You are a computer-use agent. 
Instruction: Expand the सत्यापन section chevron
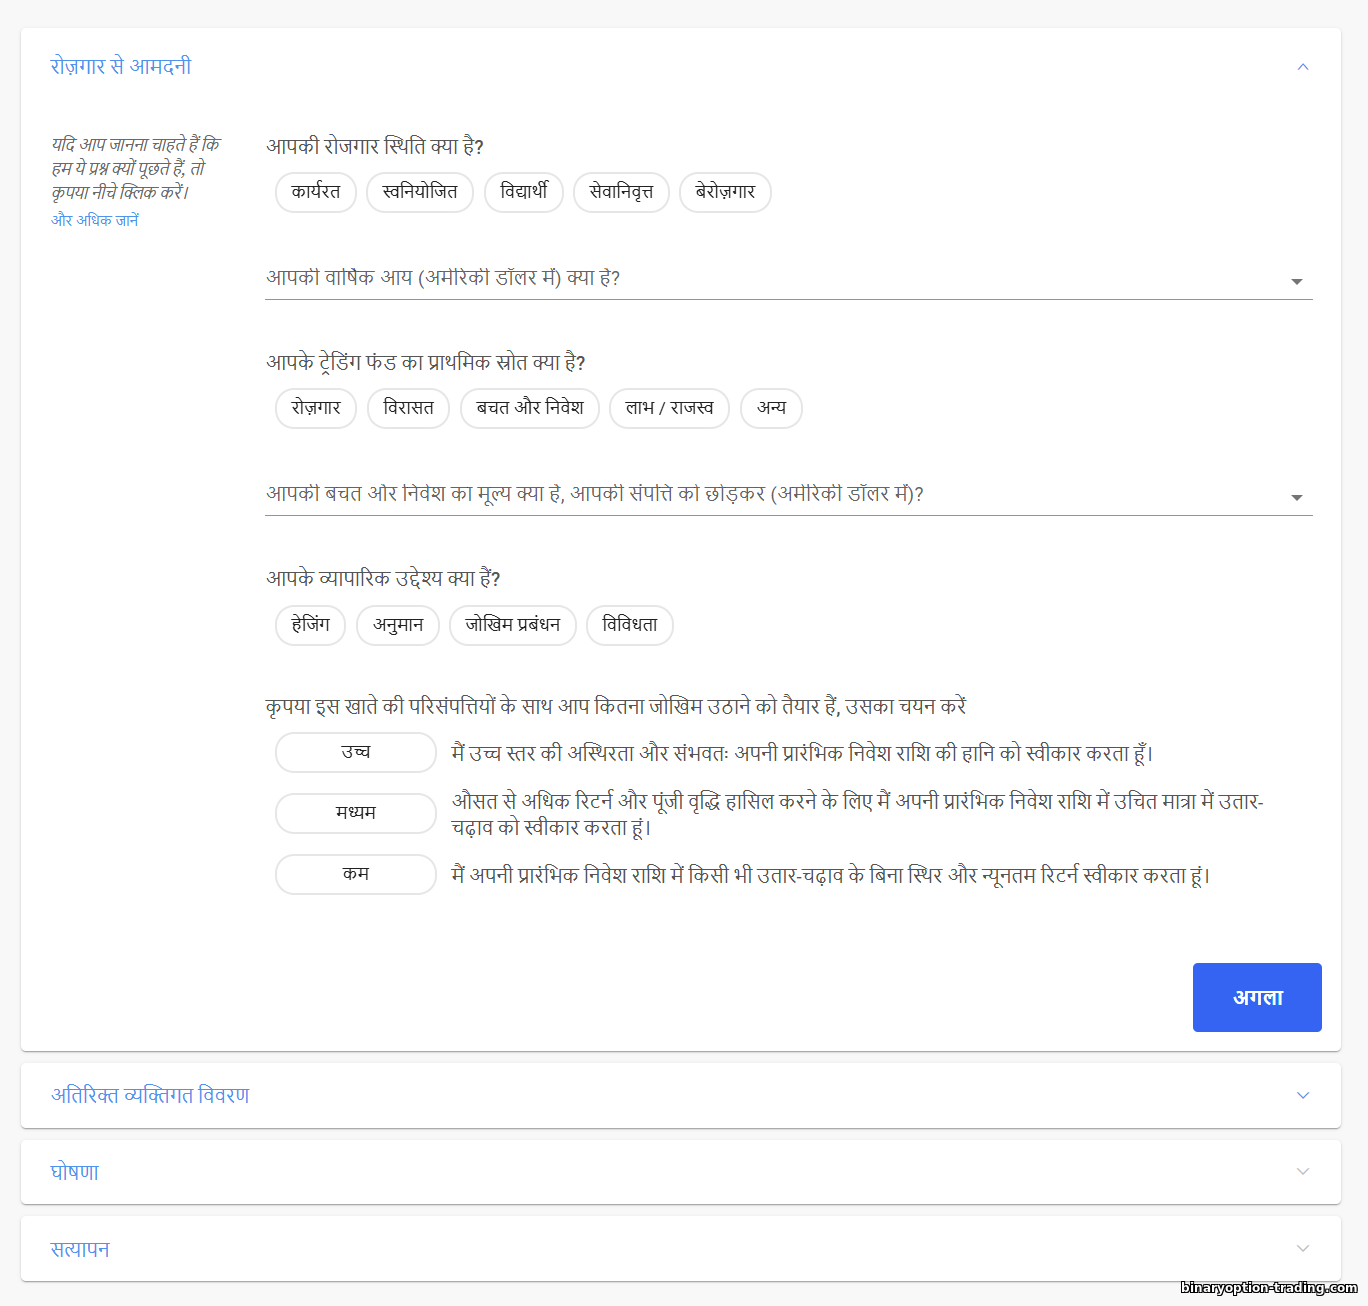tap(1302, 1248)
